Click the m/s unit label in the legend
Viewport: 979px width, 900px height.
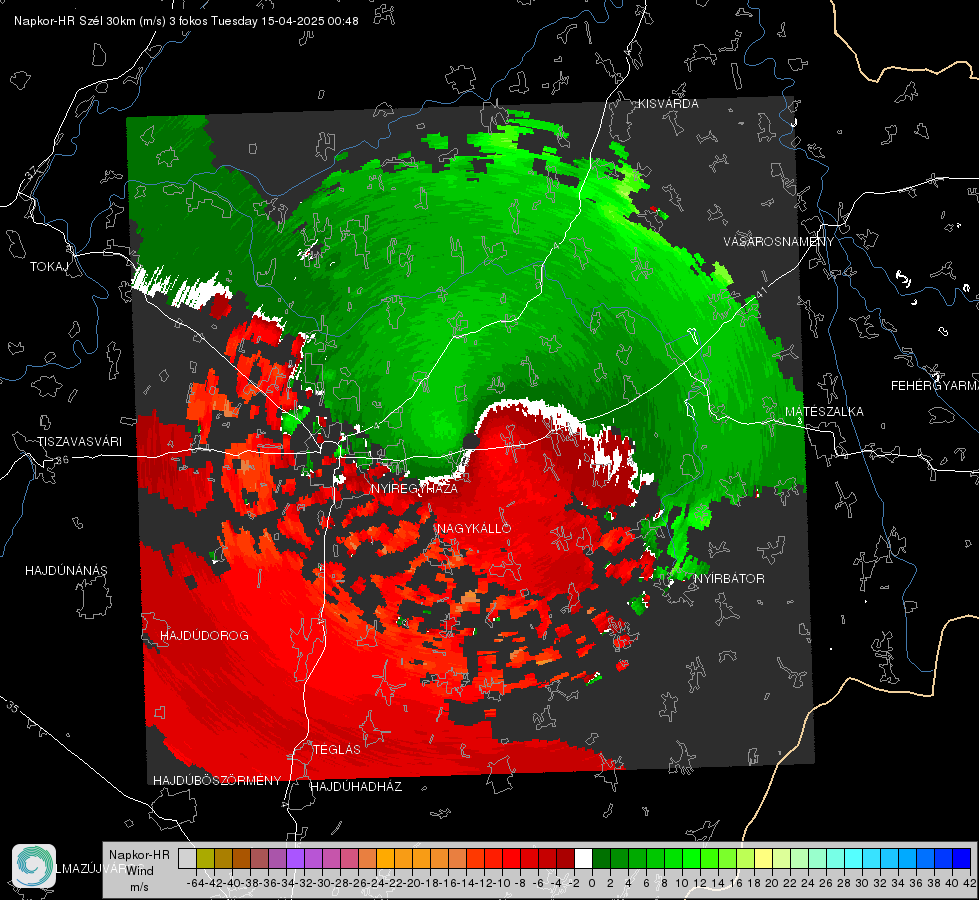(139, 887)
